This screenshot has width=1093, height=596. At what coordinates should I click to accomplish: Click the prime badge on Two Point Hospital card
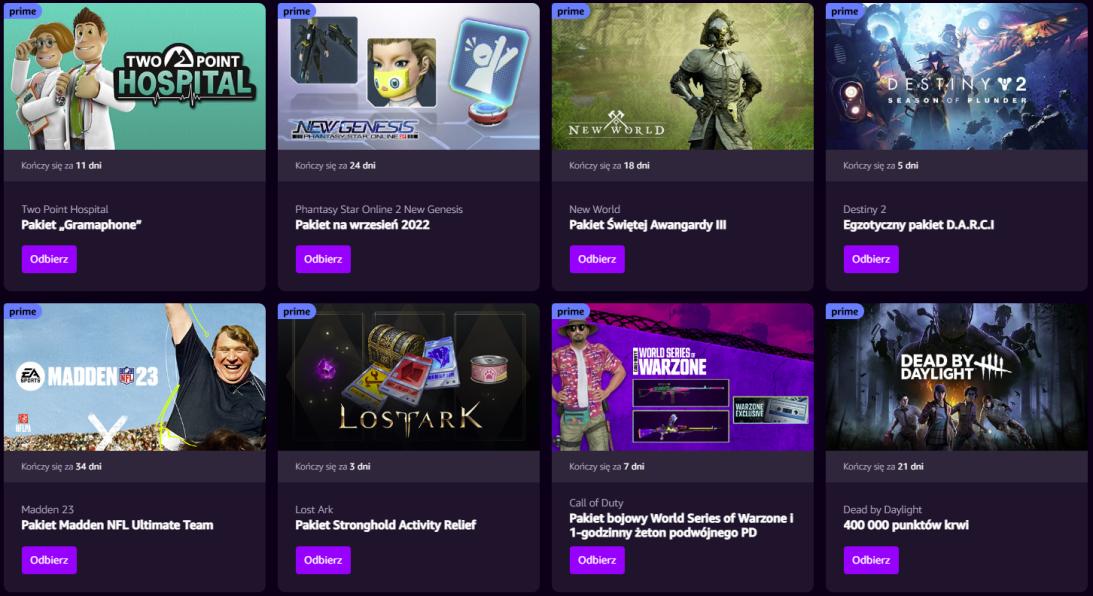pos(22,11)
